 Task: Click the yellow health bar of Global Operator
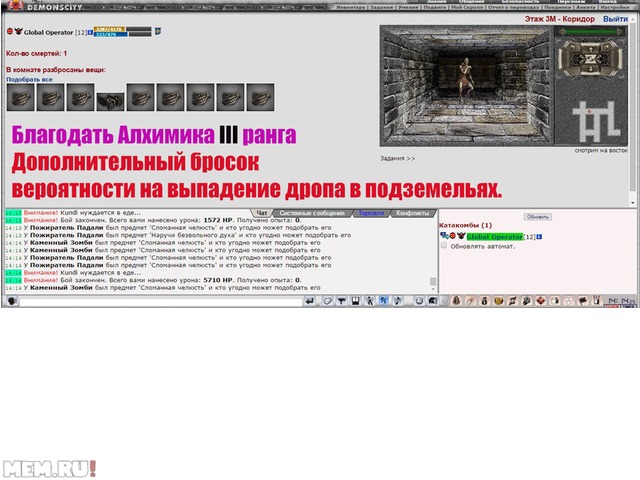(109, 29)
